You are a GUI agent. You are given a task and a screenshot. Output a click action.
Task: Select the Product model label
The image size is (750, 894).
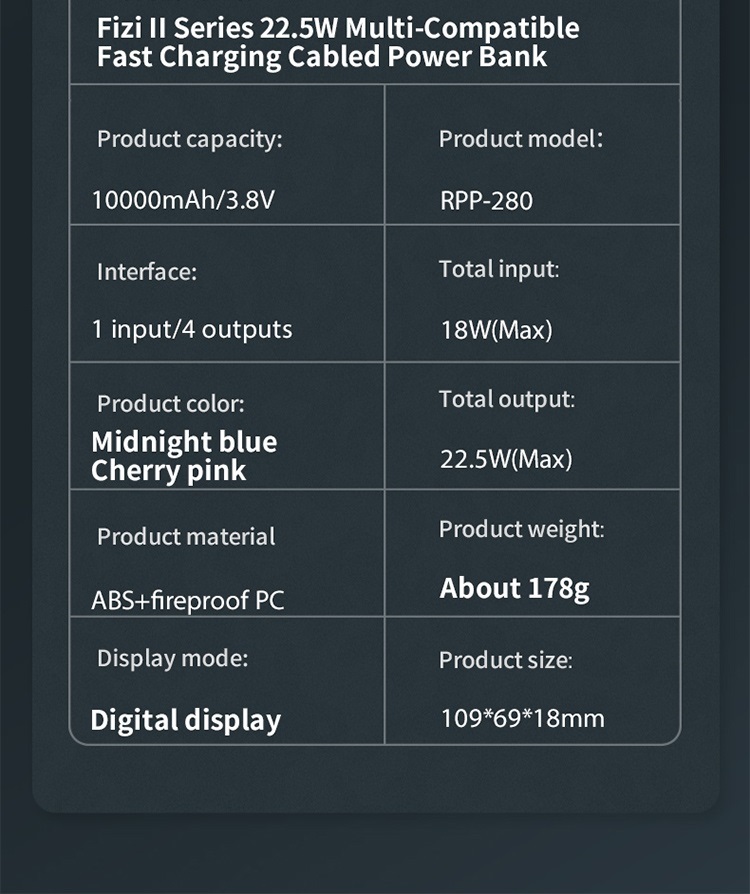click(x=520, y=139)
